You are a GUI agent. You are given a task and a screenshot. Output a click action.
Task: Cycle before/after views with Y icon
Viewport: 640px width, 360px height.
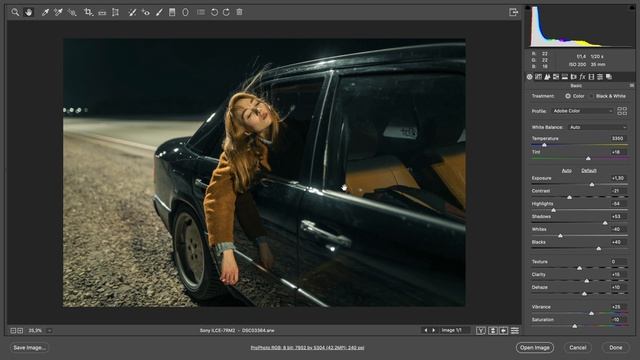coord(481,331)
